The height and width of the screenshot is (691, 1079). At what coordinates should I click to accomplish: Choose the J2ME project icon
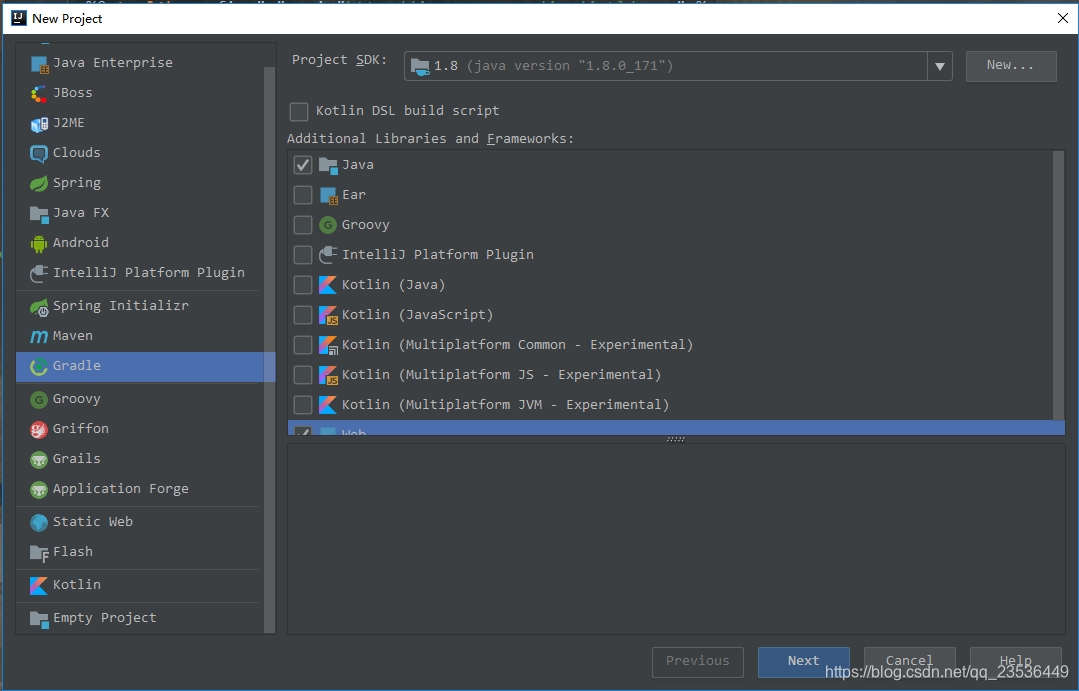pyautogui.click(x=39, y=125)
